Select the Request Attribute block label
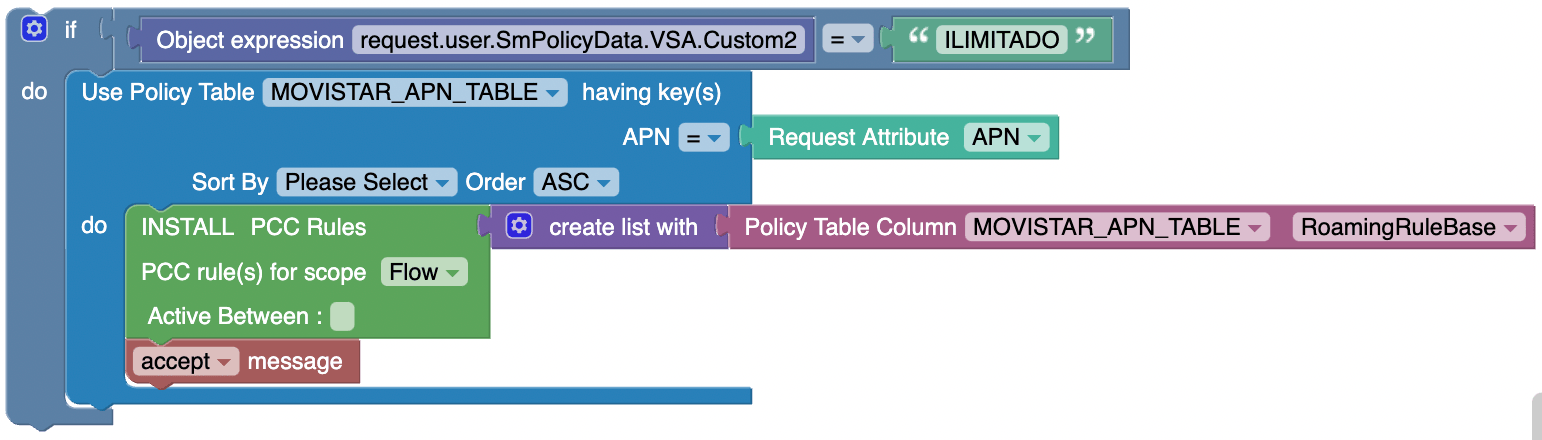This screenshot has height=440, width=1542. coord(858,138)
